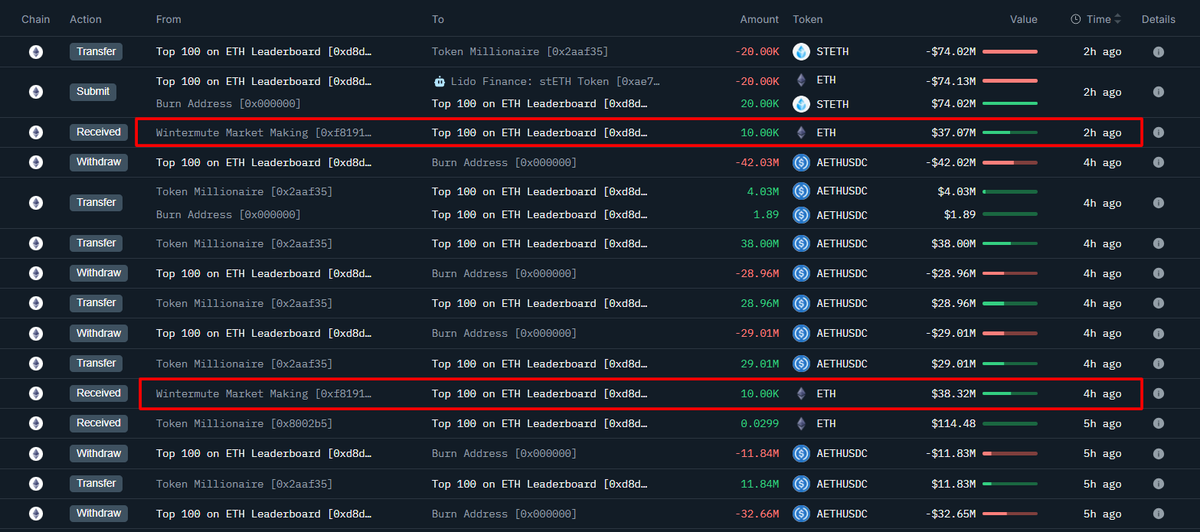This screenshot has width=1200, height=532.
Task: Click the $114.48 value cell
Action: click(x=955, y=424)
